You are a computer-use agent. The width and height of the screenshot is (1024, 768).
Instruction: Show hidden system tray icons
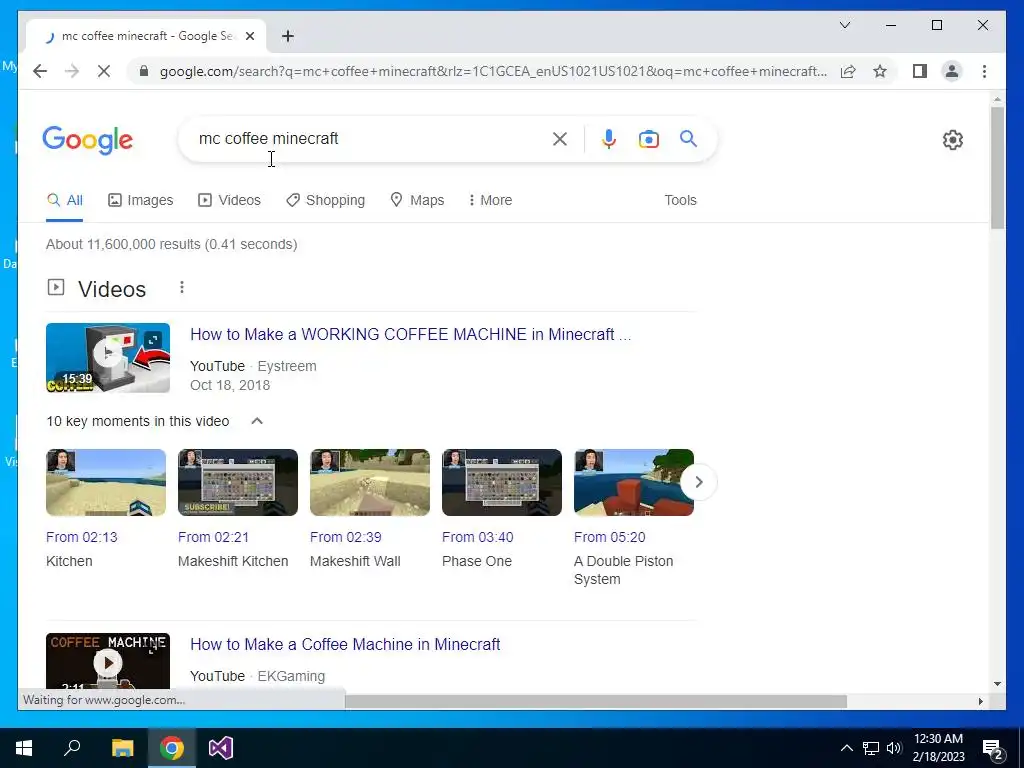click(x=846, y=748)
